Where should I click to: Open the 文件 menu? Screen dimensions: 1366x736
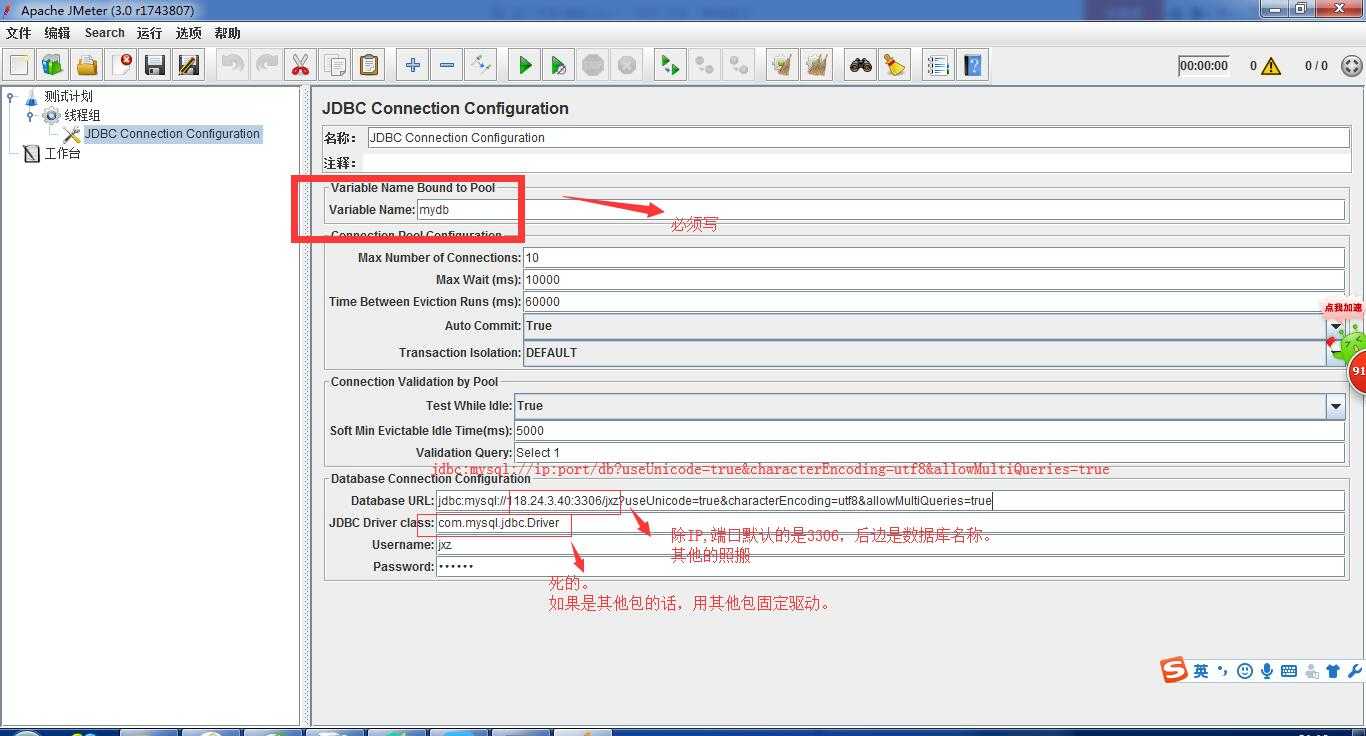click(19, 33)
